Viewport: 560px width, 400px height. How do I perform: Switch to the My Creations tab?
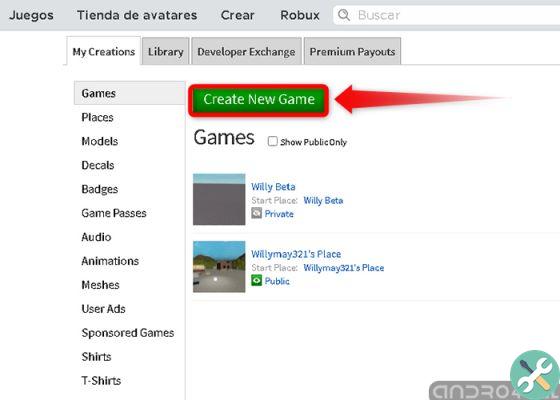coord(104,51)
